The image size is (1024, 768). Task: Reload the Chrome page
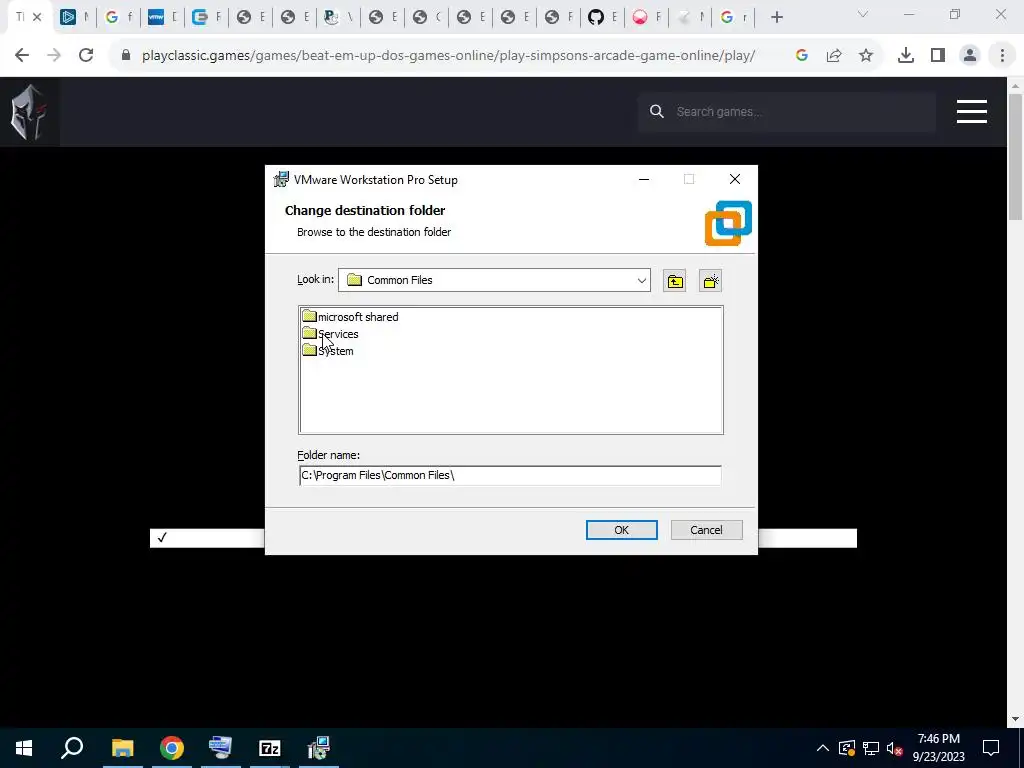tap(86, 56)
